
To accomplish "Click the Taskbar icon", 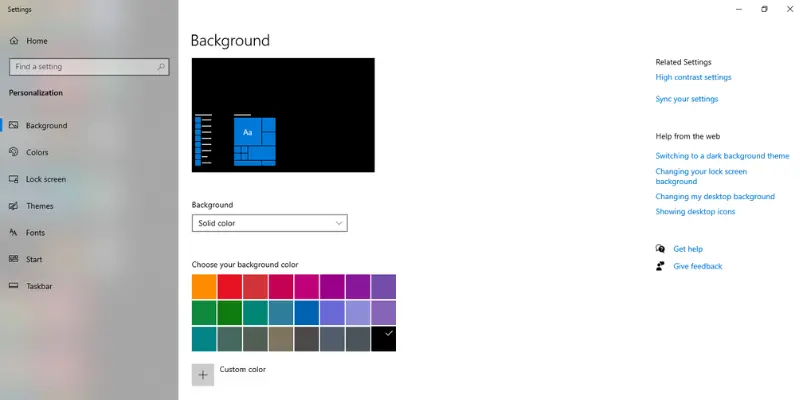I will 14,286.
